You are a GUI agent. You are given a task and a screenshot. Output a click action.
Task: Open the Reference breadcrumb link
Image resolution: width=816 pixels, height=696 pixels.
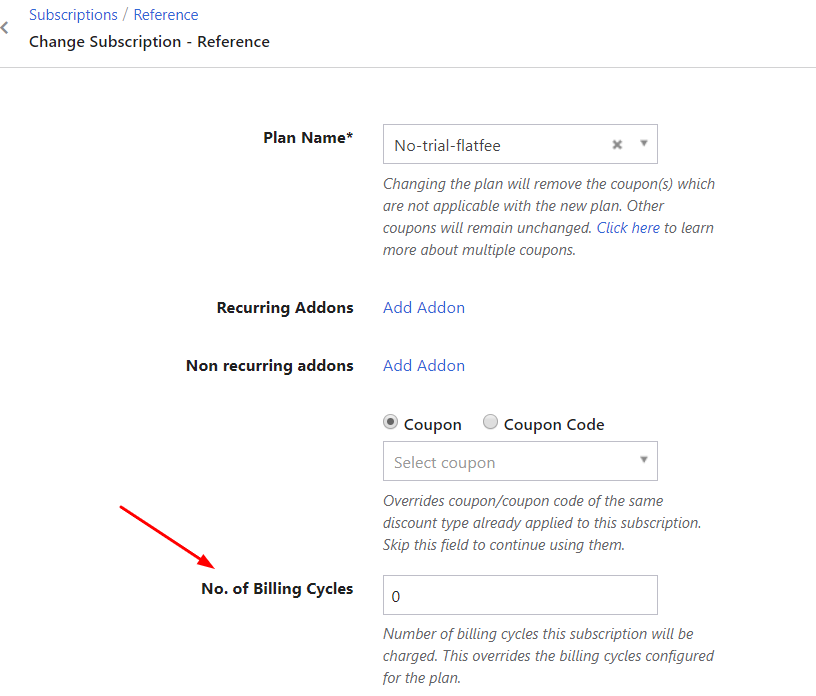click(x=166, y=15)
